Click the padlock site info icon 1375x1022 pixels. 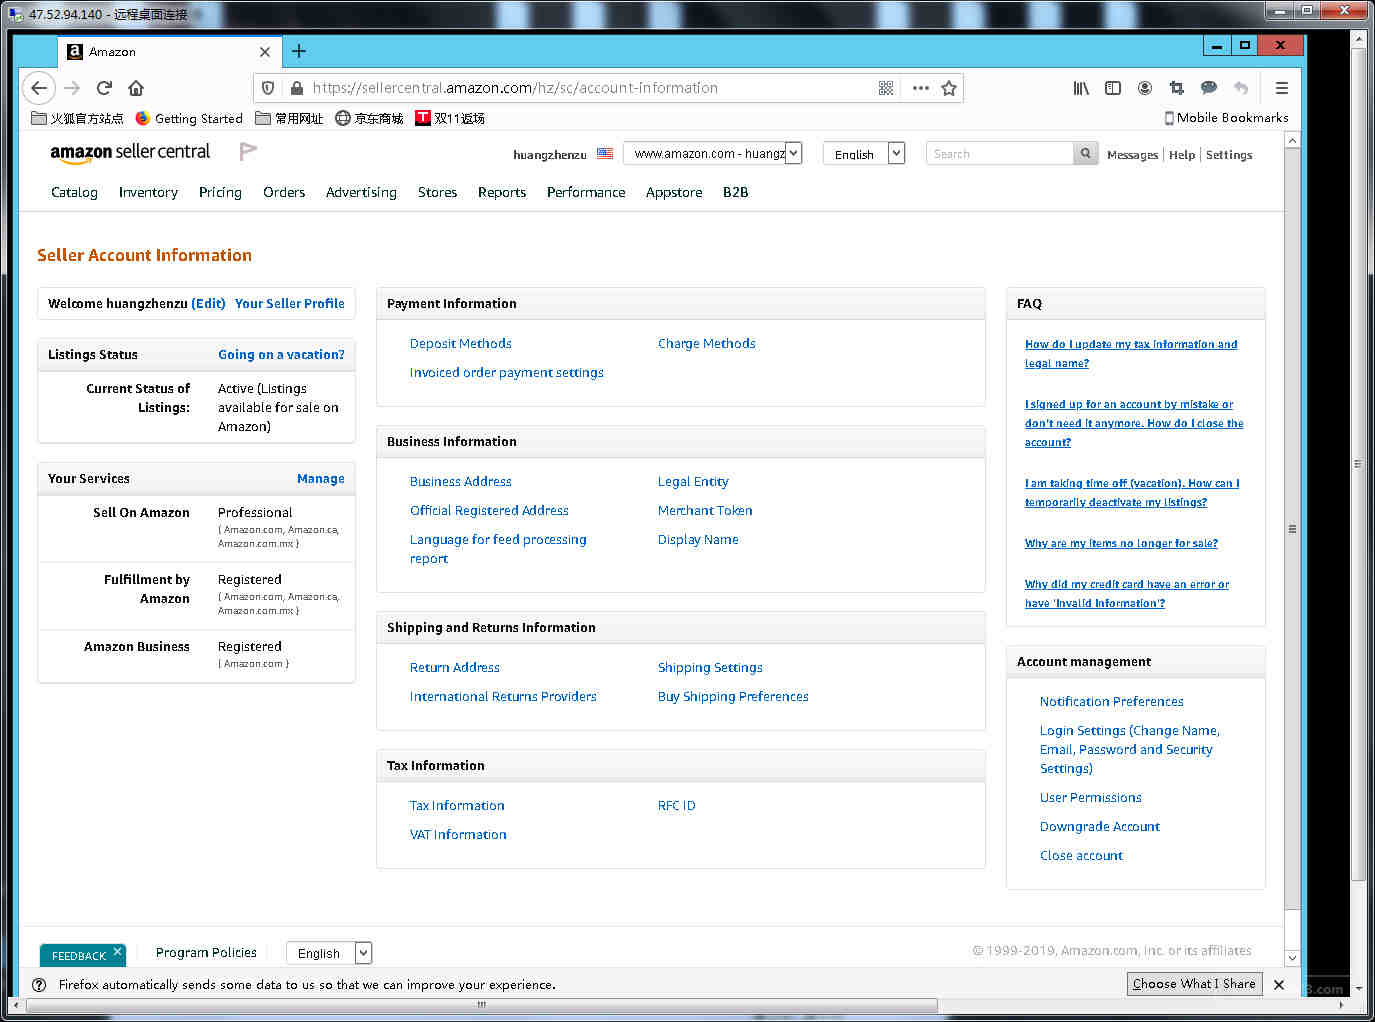coord(296,88)
